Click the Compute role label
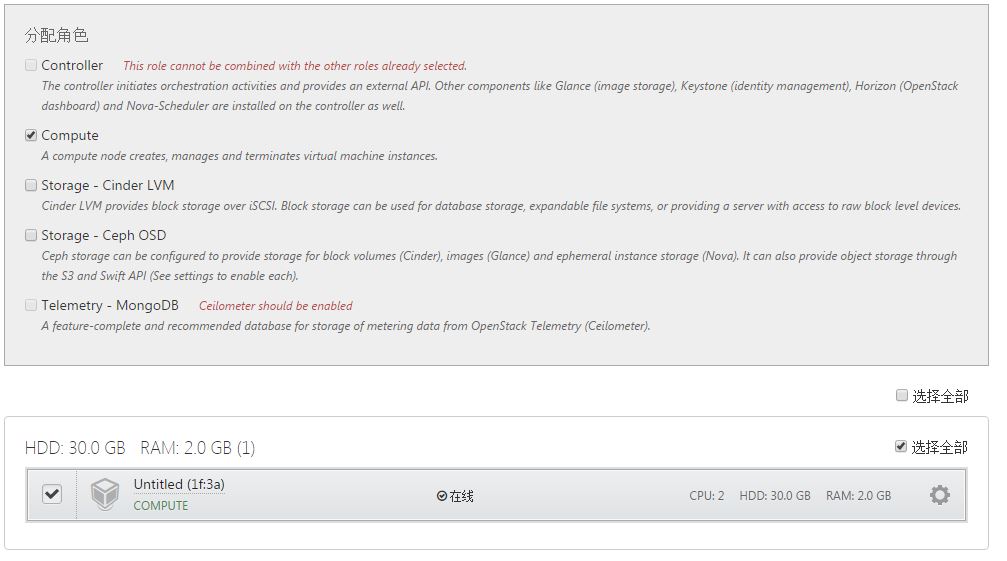 tap(70, 135)
